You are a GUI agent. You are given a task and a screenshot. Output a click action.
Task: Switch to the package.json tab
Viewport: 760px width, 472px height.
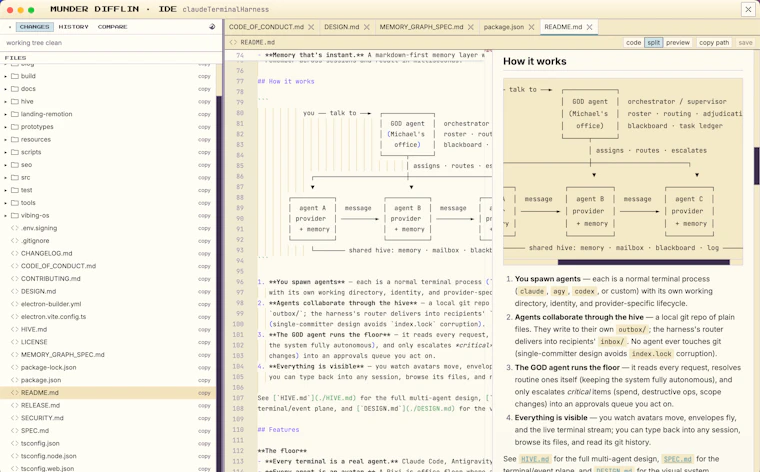pos(504,27)
